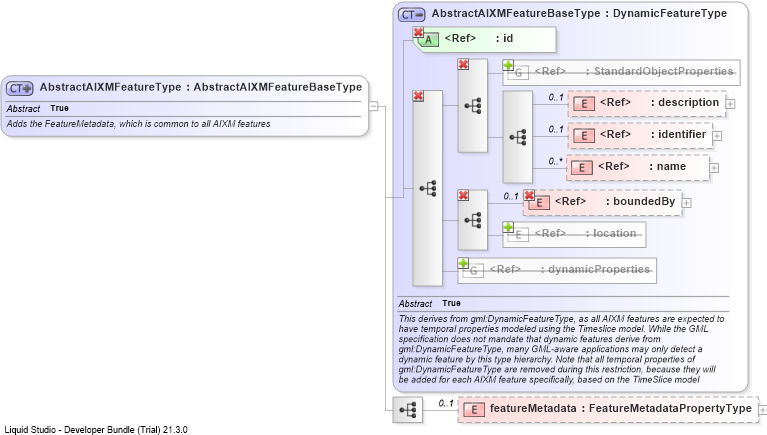Click the red X on the boundedBy element
The width and height of the screenshot is (767, 435).
[x=529, y=195]
